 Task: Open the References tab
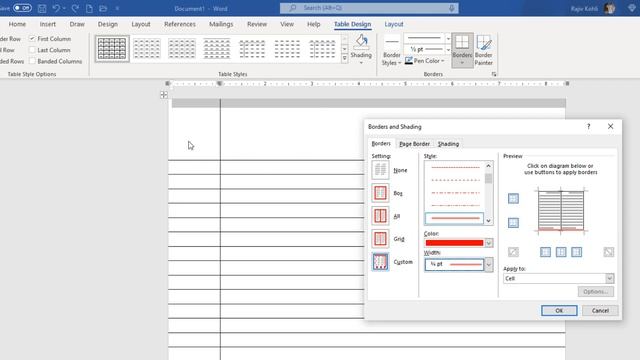pyautogui.click(x=180, y=24)
